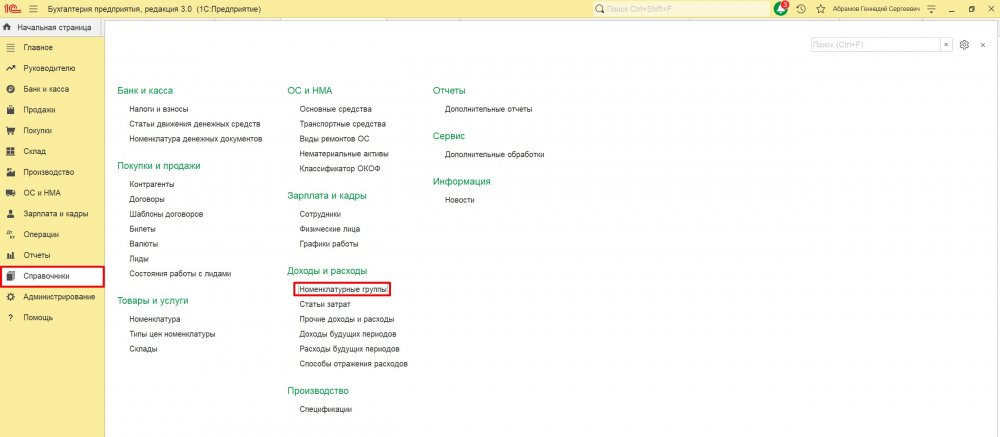Click user name Абрамов Геннадий Сергеевич
The image size is (1000, 437).
[876, 9]
